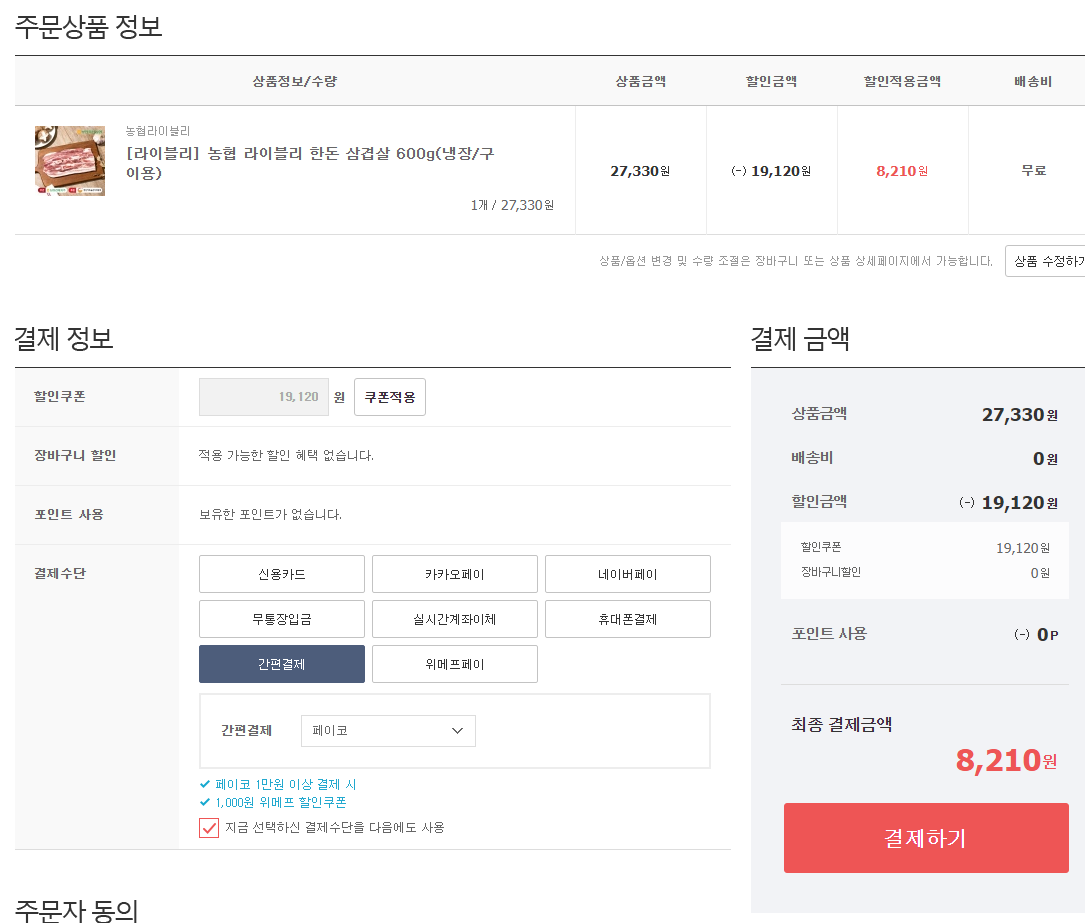Click the 상품정보/수량 column header
Screen dimensions: 1085x923
[295, 81]
